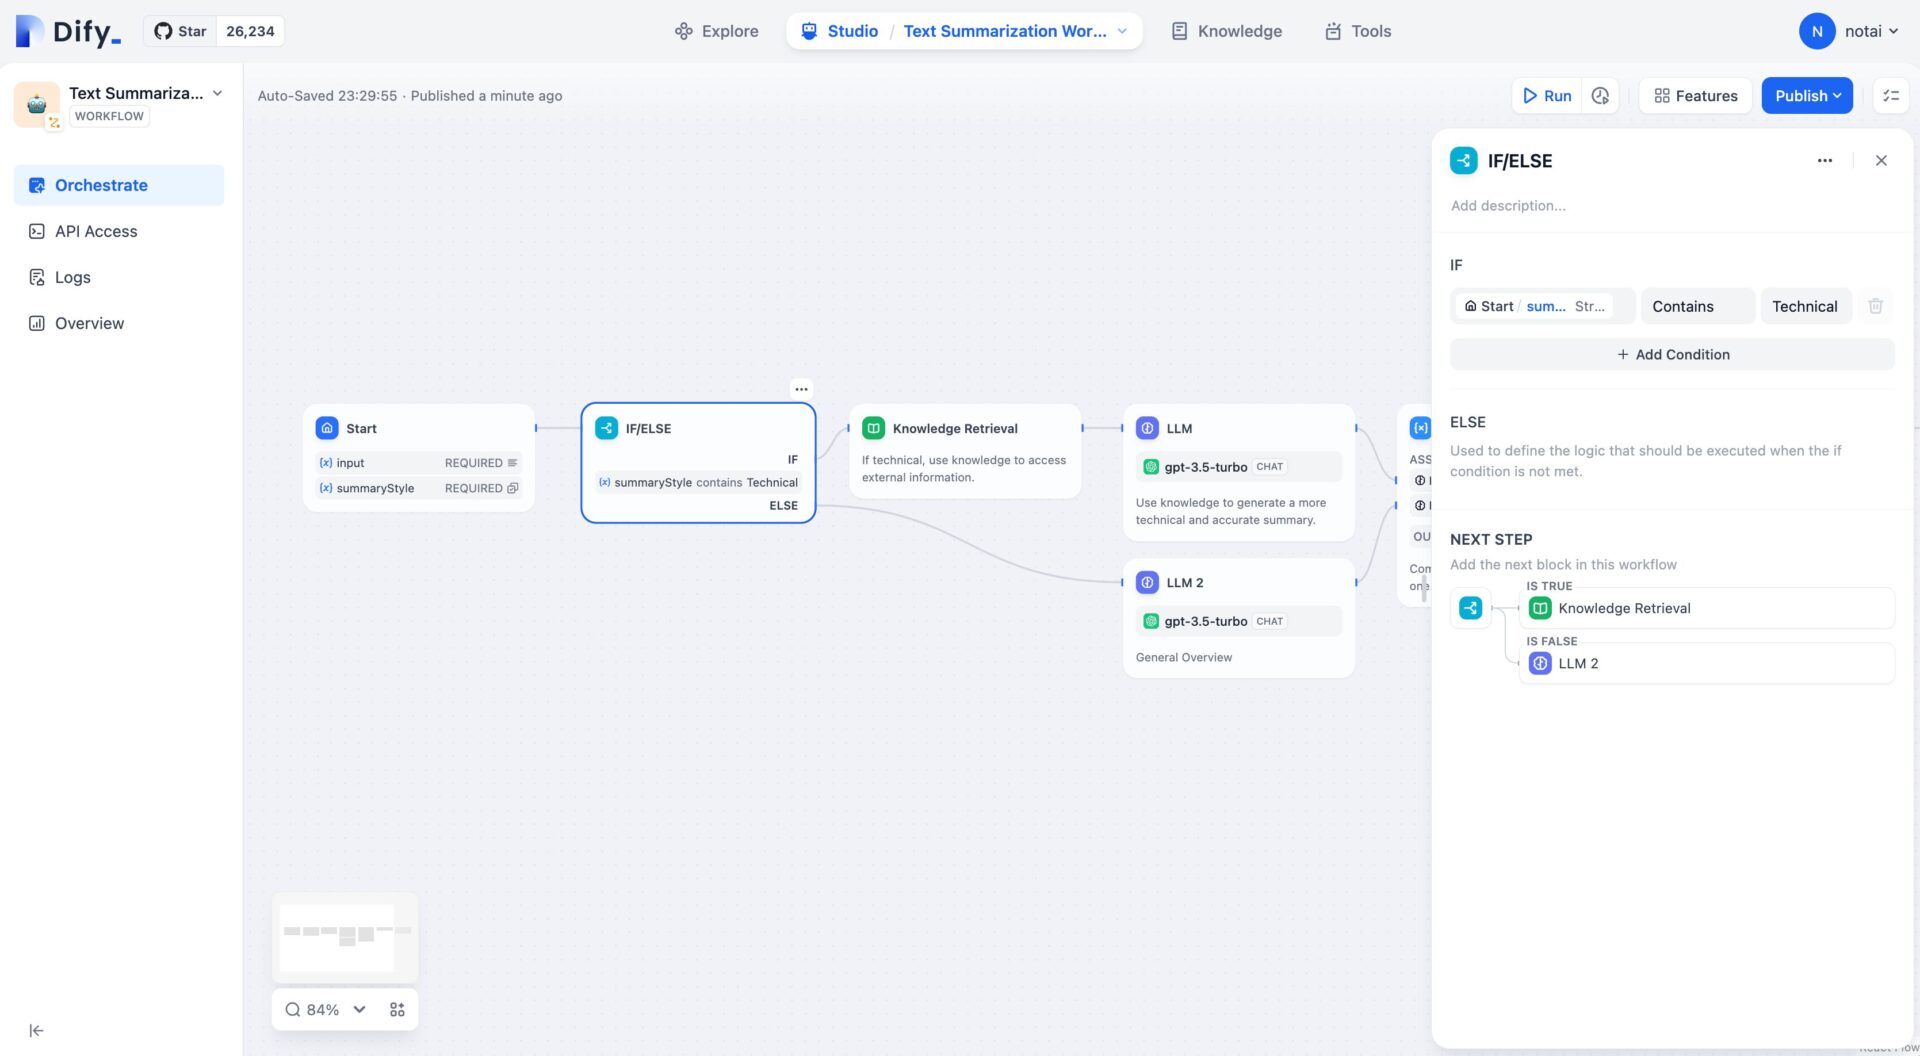Delete the Technical condition with trash icon
1920x1056 pixels.
tap(1875, 306)
